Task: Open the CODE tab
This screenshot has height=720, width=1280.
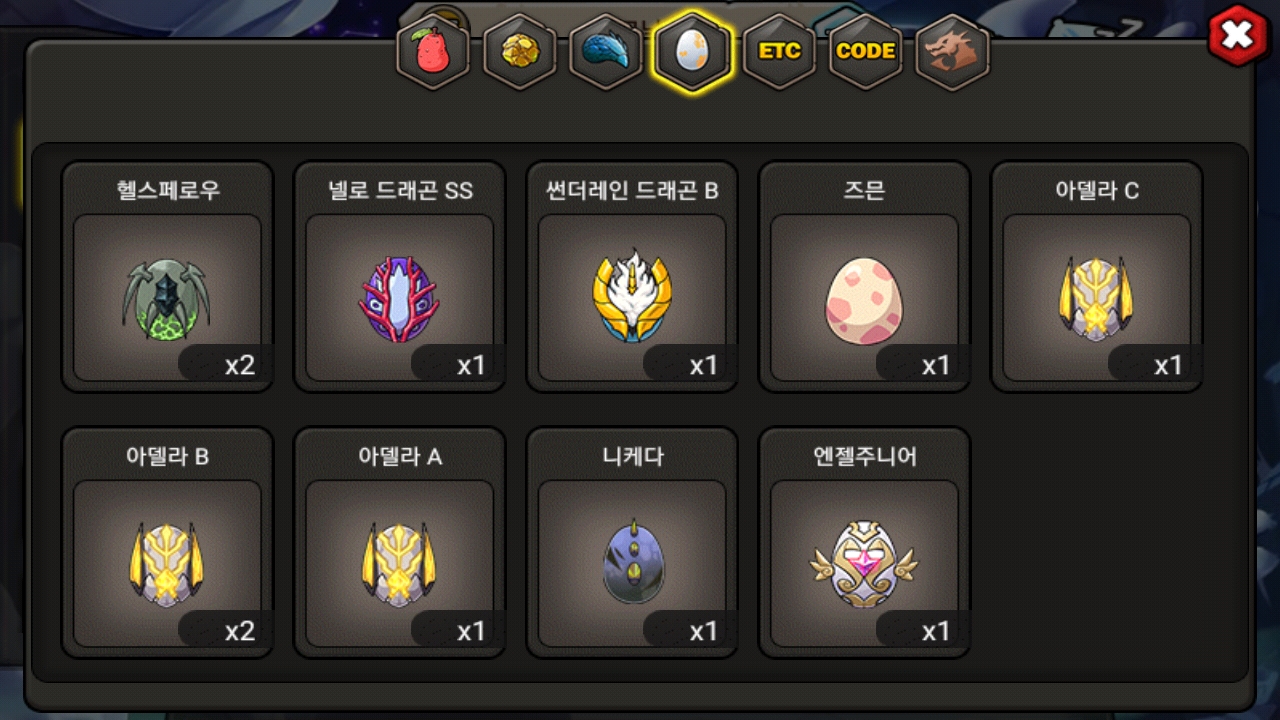Action: [x=865, y=52]
